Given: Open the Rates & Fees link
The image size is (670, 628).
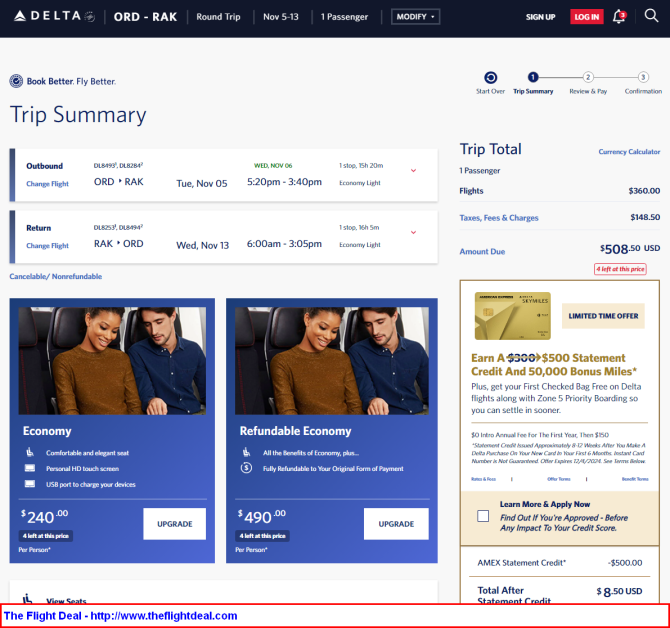Looking at the screenshot, I should tap(483, 479).
